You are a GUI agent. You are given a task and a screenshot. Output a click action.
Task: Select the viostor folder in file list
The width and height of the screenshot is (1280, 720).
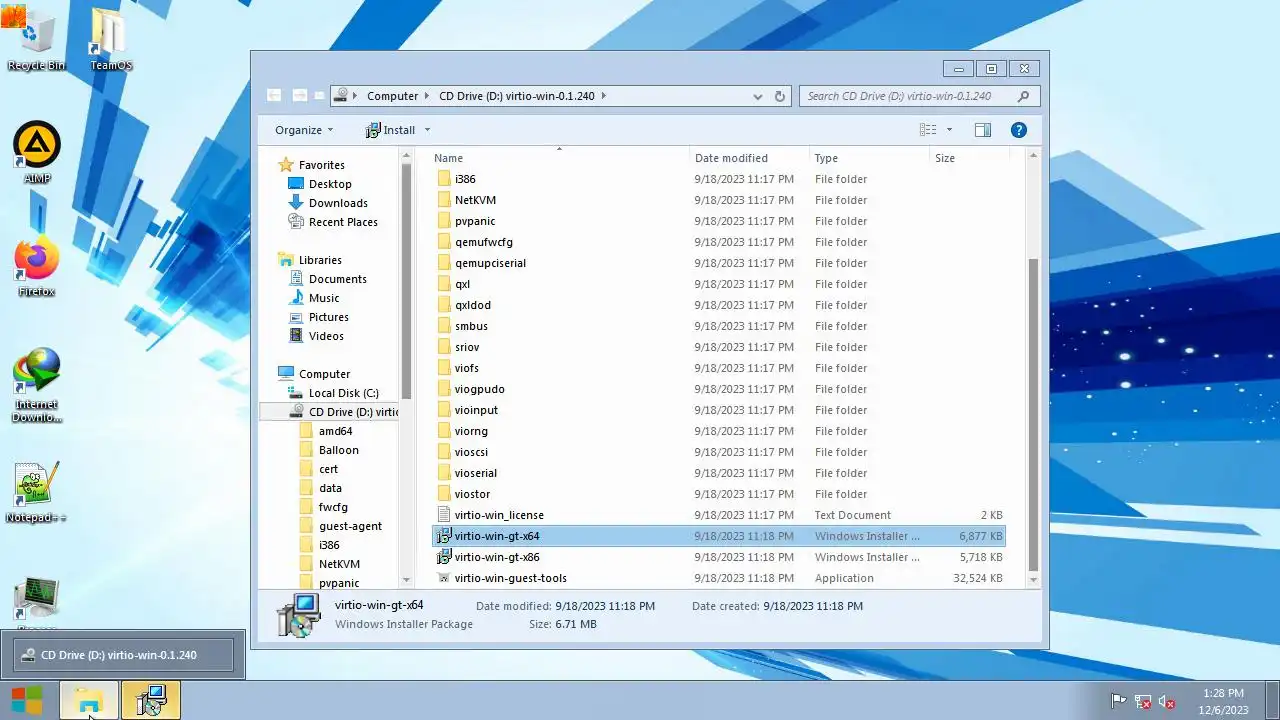point(718,494)
